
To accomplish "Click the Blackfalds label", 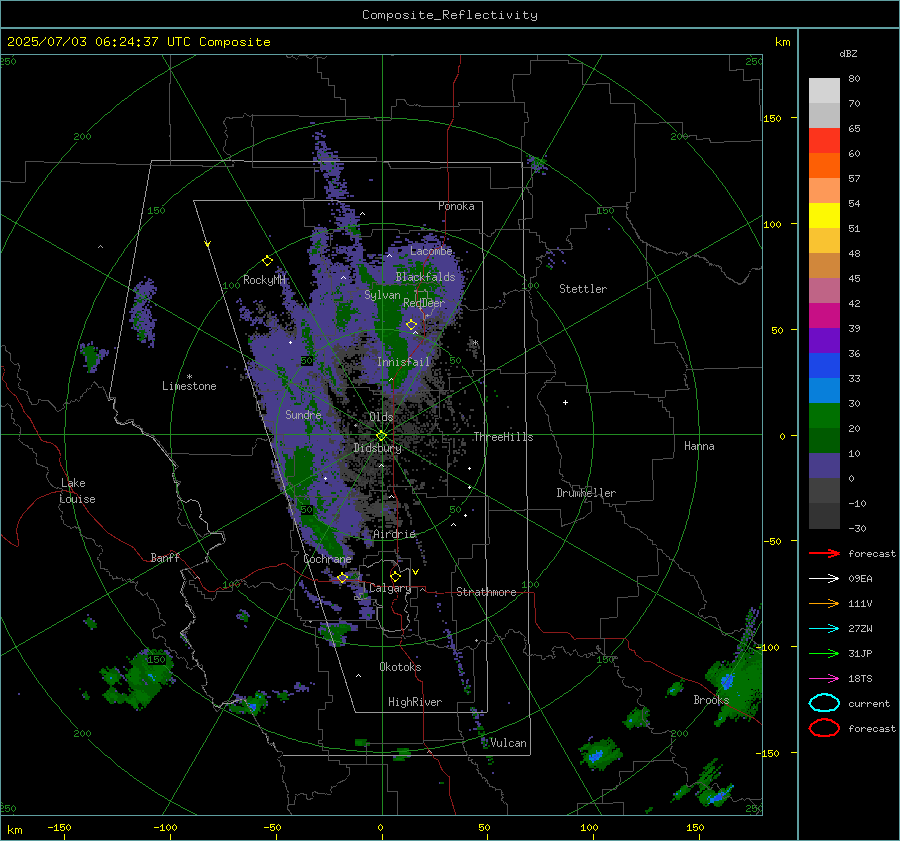I will point(425,277).
